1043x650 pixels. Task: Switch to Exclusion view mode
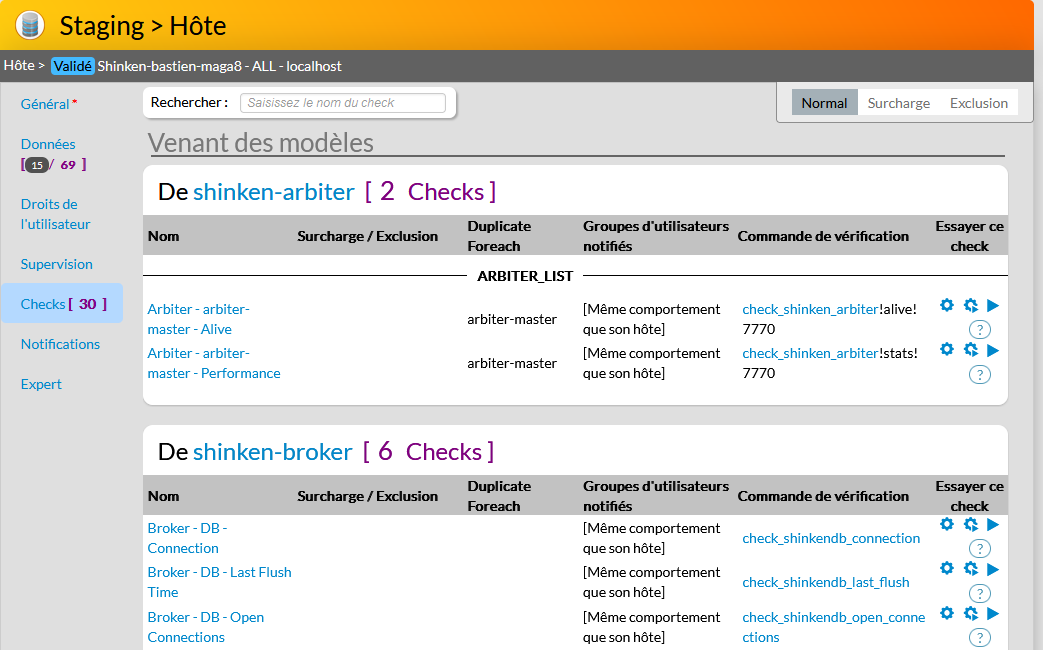click(978, 103)
